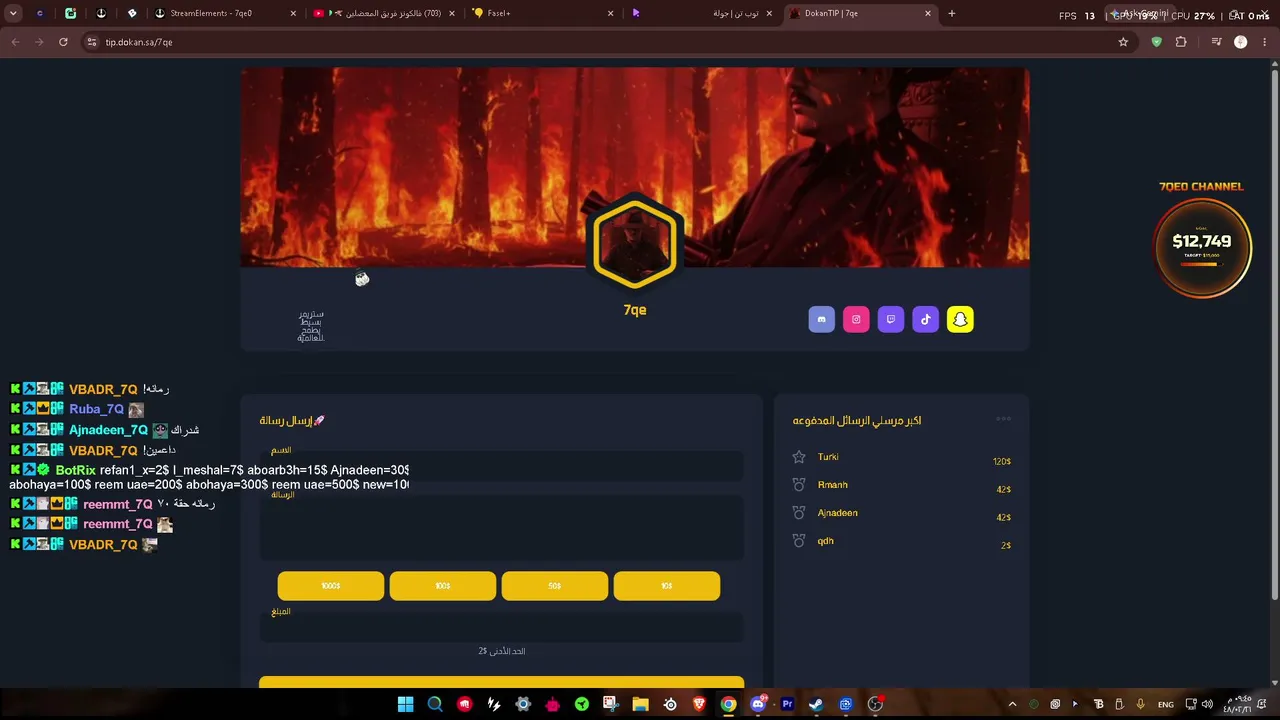Switch to the YouTube (703) tab
Screen dimensions: 1280x720
click(x=384, y=14)
